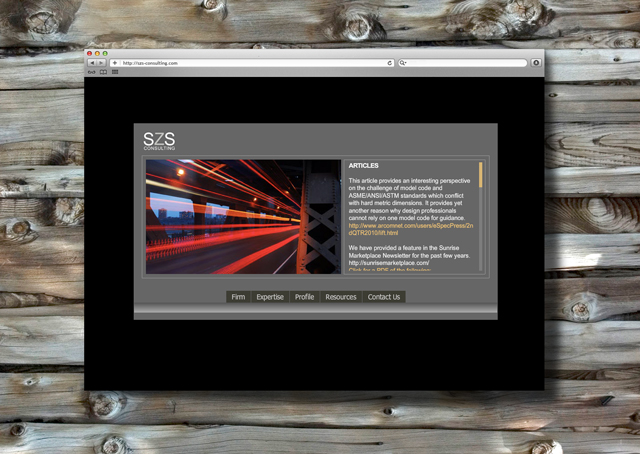
Task: Open the search magnifier dropdown
Action: tap(402, 63)
